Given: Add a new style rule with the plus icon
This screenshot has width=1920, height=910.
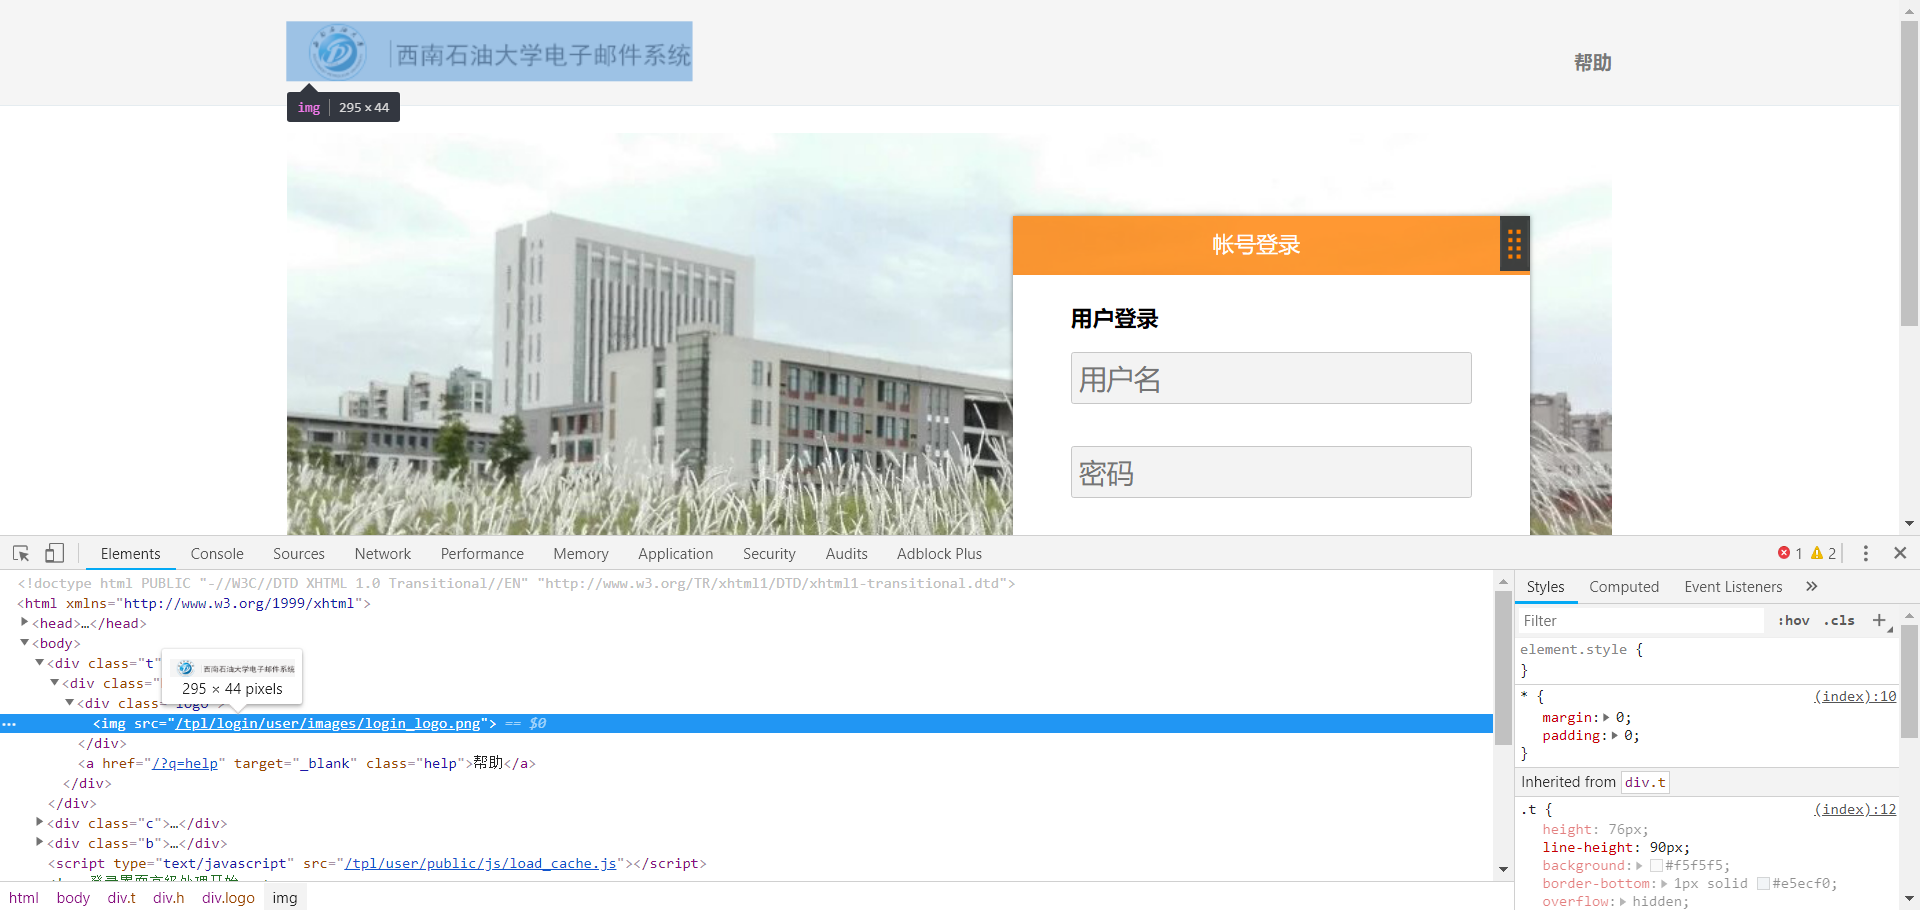Looking at the screenshot, I should (x=1879, y=621).
